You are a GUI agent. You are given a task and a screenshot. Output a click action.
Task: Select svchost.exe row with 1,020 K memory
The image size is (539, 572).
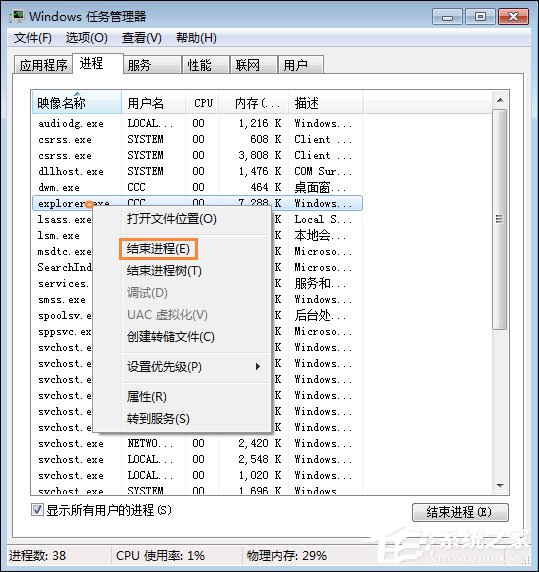tap(197, 476)
